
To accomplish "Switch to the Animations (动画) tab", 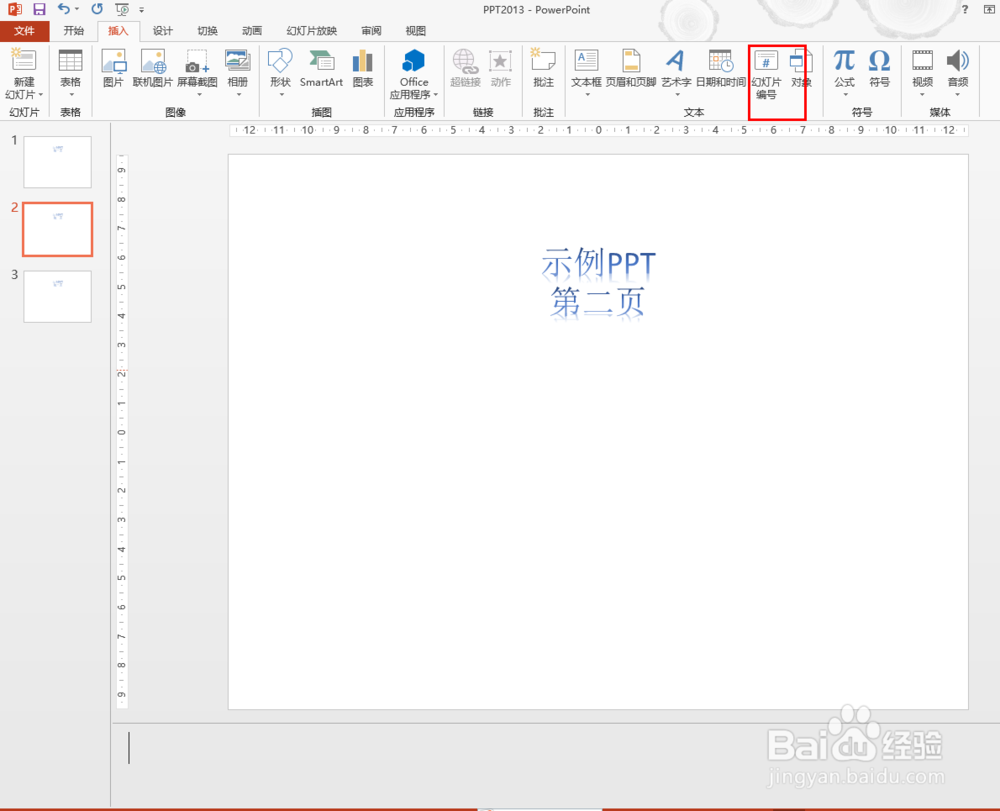I will [252, 31].
